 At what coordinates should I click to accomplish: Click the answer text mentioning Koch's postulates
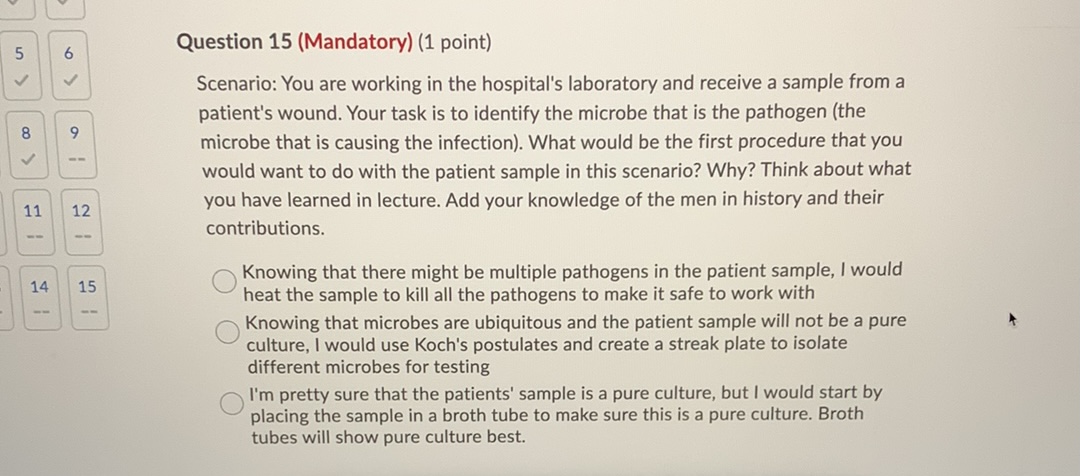coord(575,343)
